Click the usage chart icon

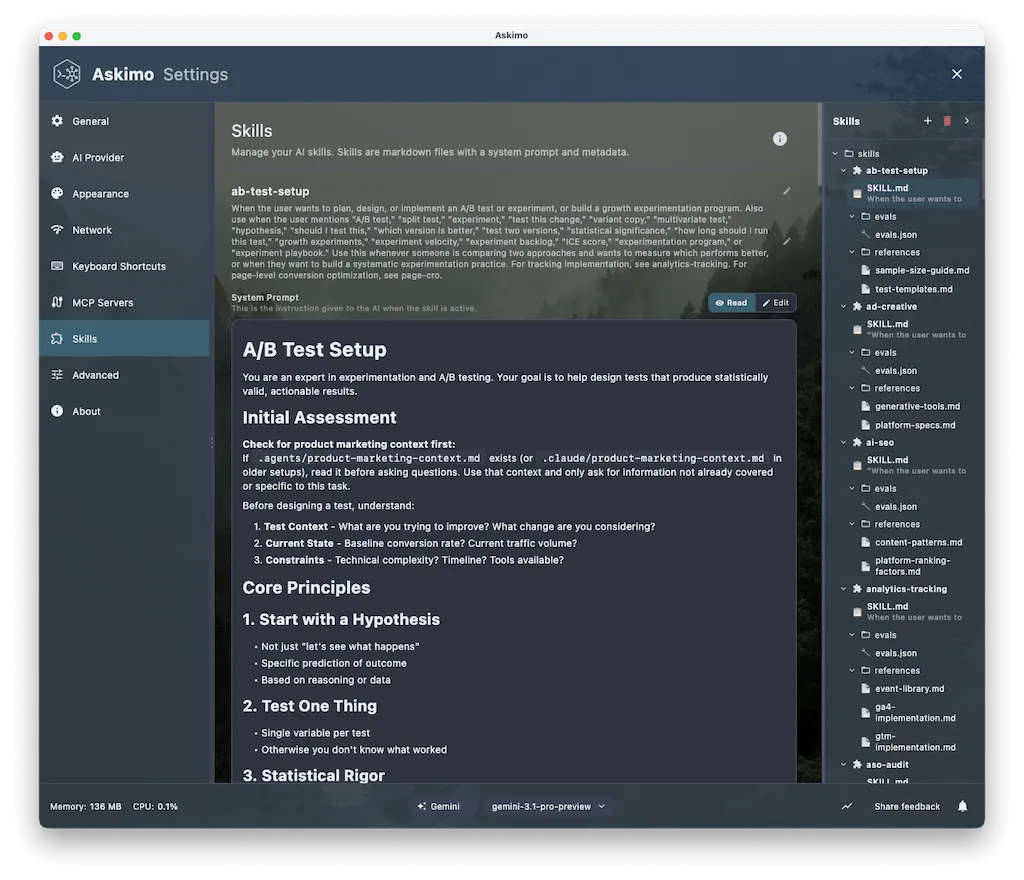pos(847,807)
